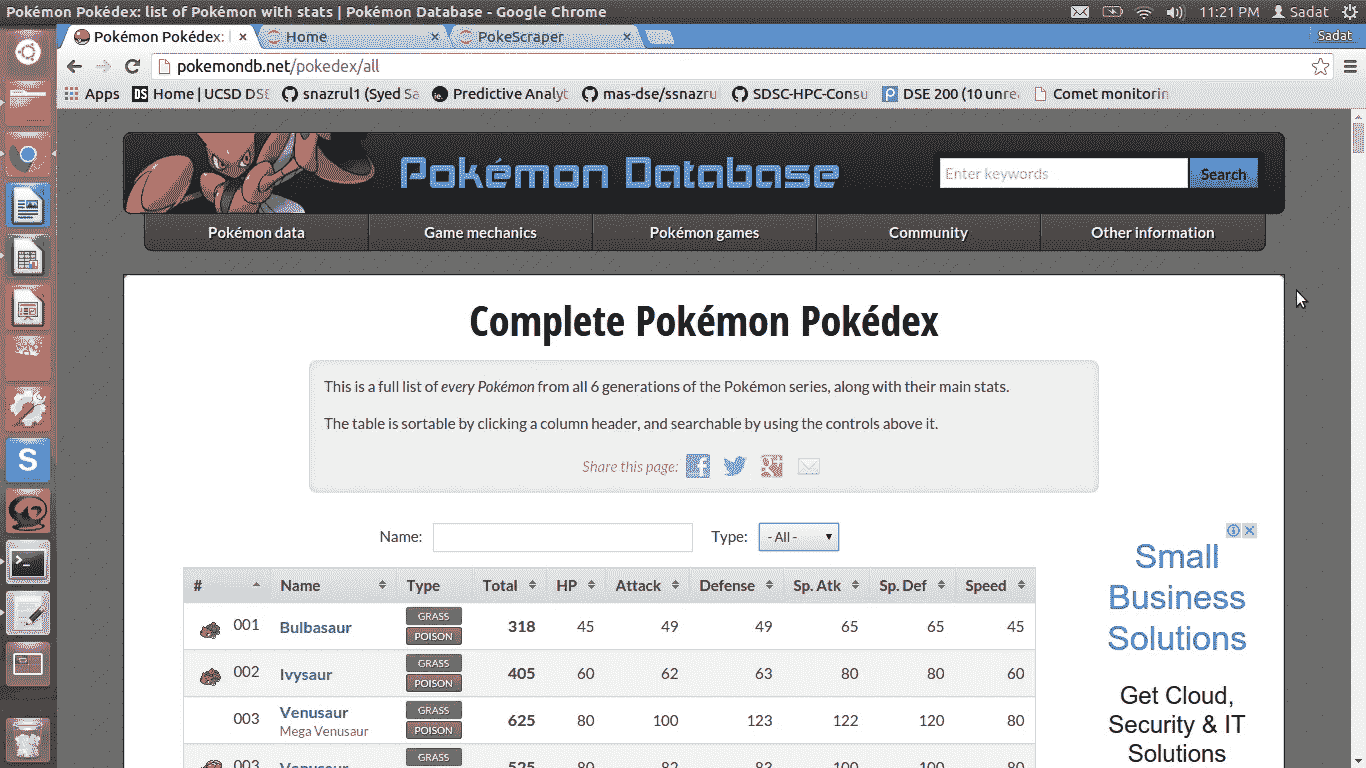Launch LibreOffice Calc from dock
This screenshot has width=1366, height=768.
pos(28,258)
